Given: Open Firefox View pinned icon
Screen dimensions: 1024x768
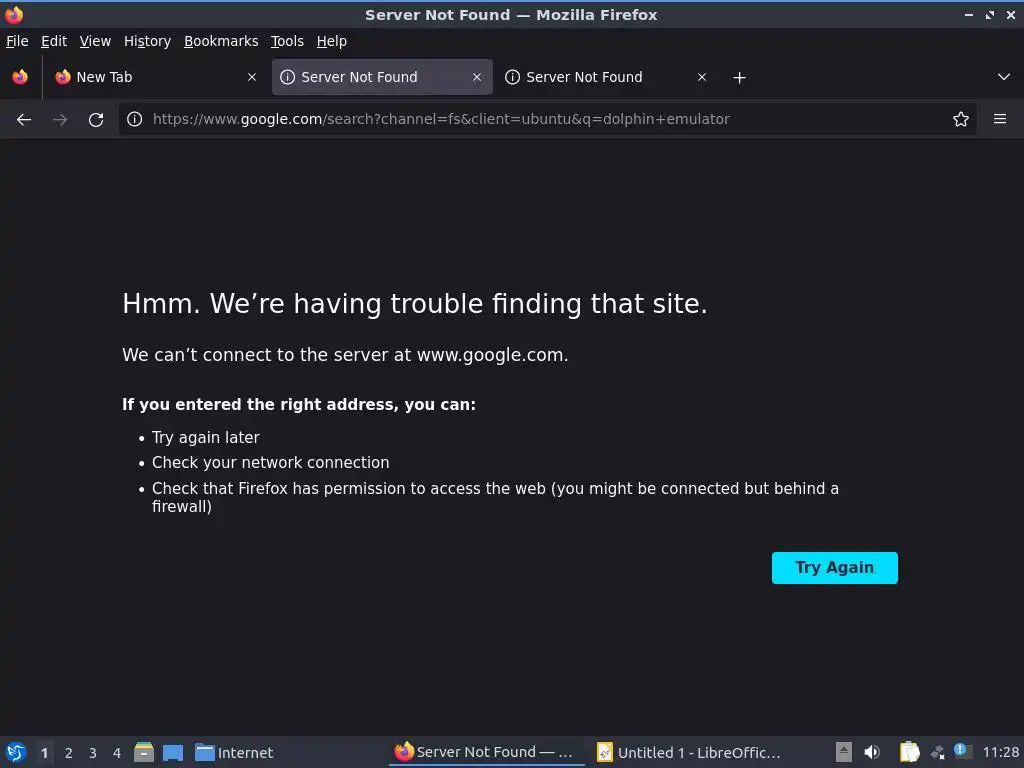Looking at the screenshot, I should click(20, 77).
